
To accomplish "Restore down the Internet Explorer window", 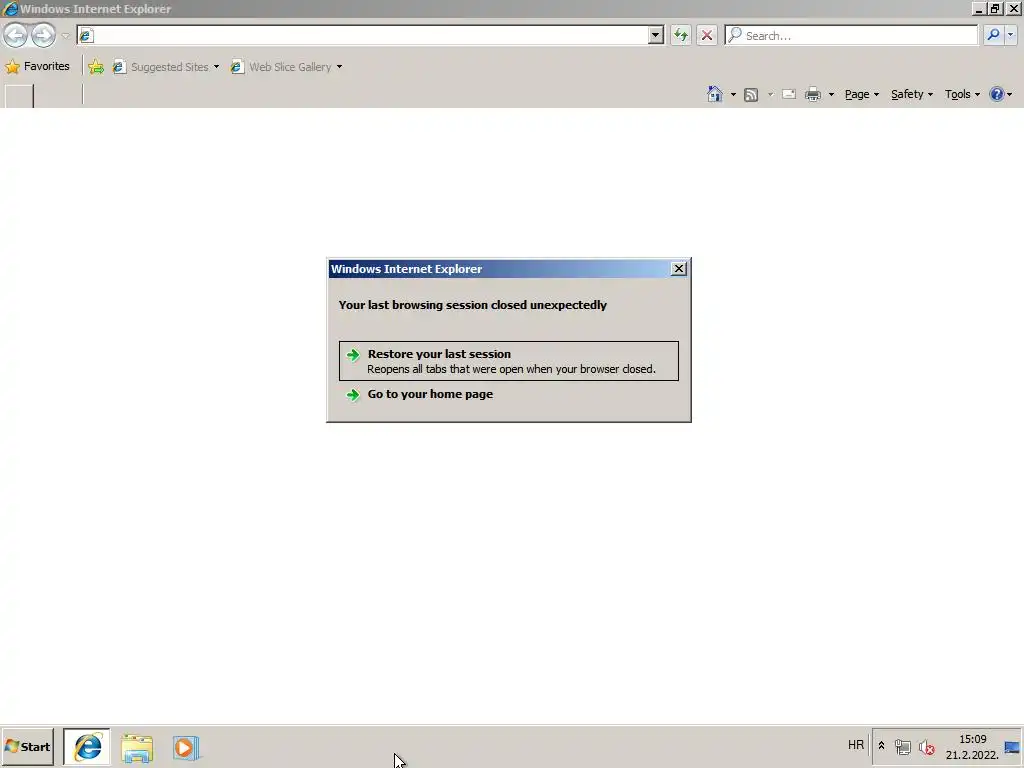I will [x=995, y=8].
